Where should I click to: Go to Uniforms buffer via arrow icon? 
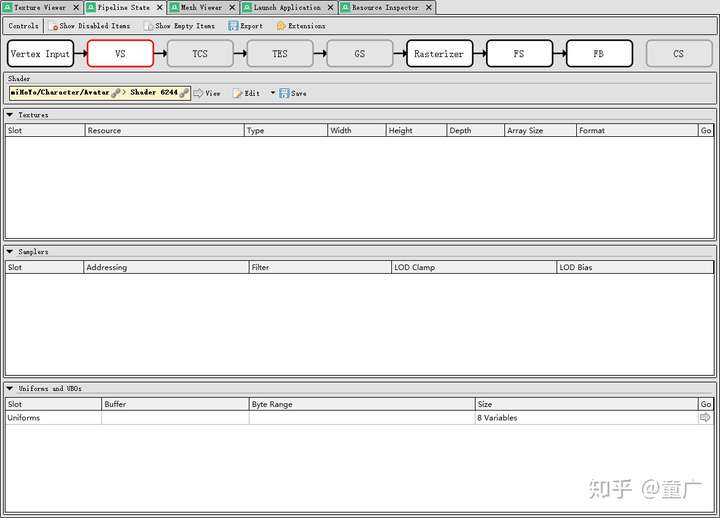[705, 417]
